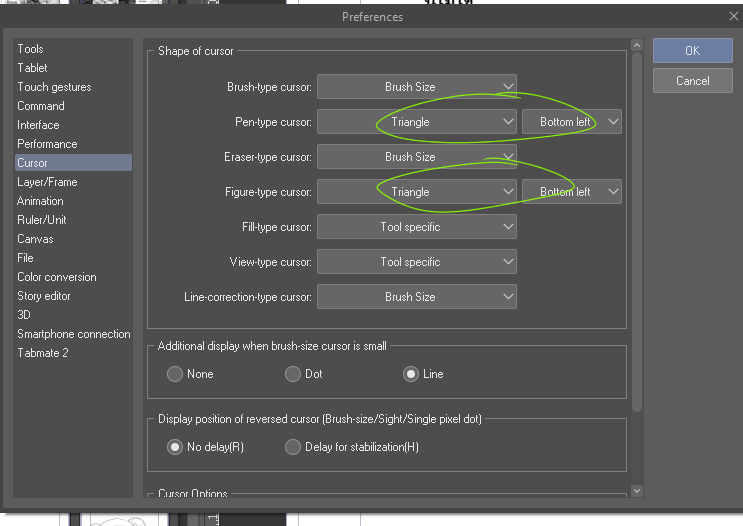Open Line-correction-type cursor dropdown
This screenshot has width=743, height=526.
click(416, 297)
